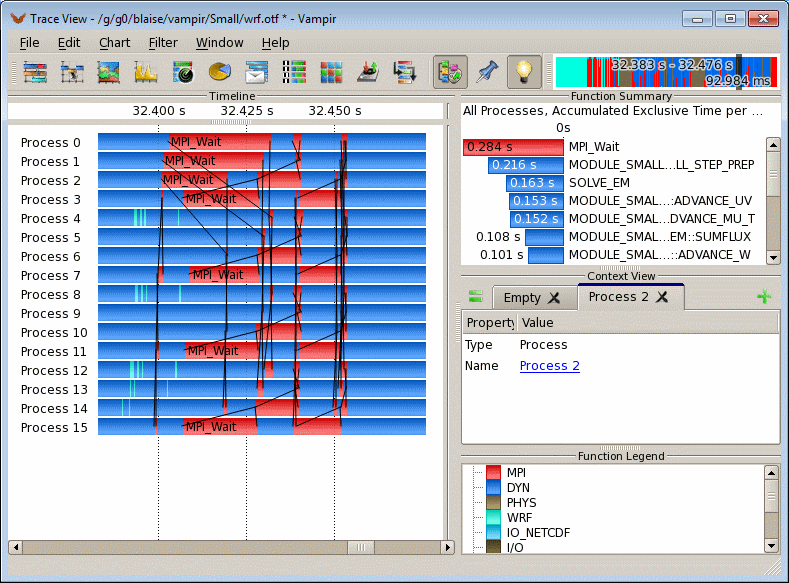Open the Function Summary pie chart

(220, 72)
